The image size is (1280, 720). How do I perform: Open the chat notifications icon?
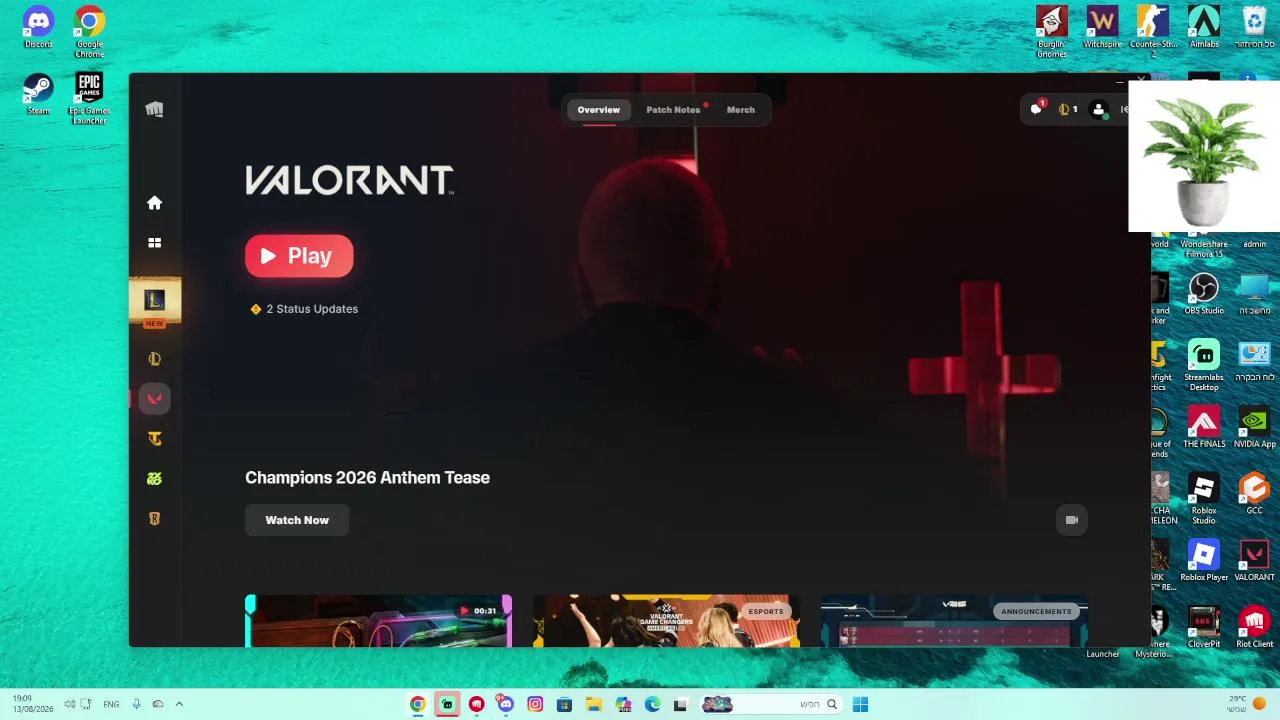[1037, 109]
